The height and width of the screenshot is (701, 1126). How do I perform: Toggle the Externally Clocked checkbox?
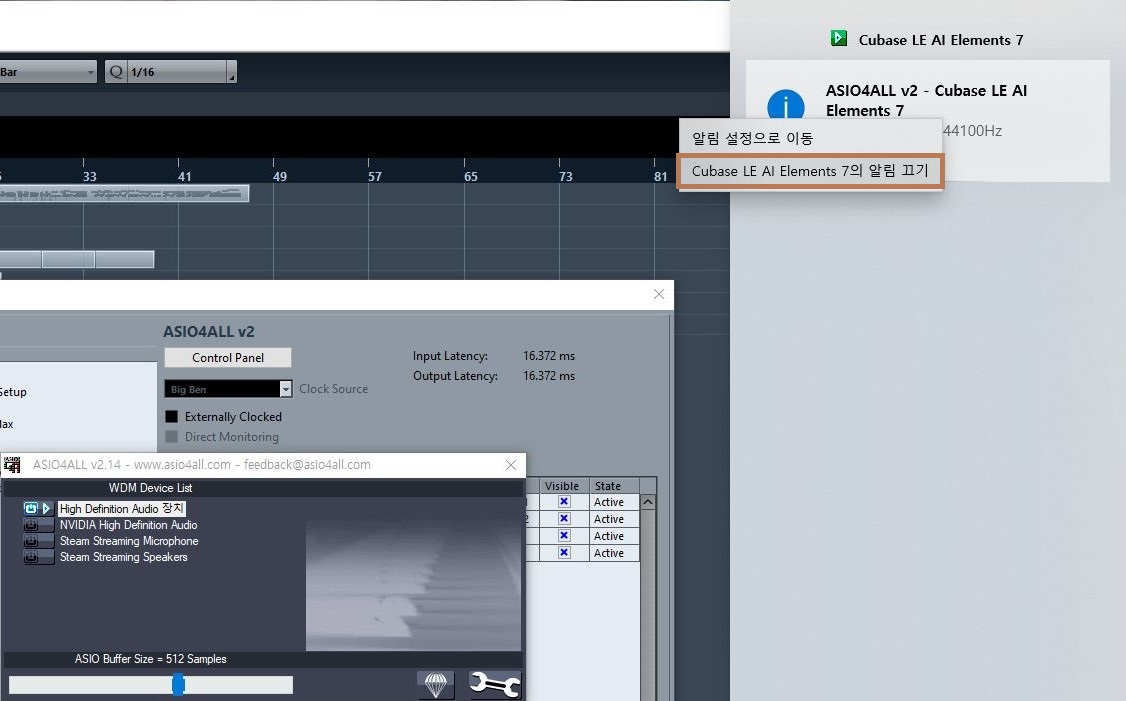click(172, 417)
